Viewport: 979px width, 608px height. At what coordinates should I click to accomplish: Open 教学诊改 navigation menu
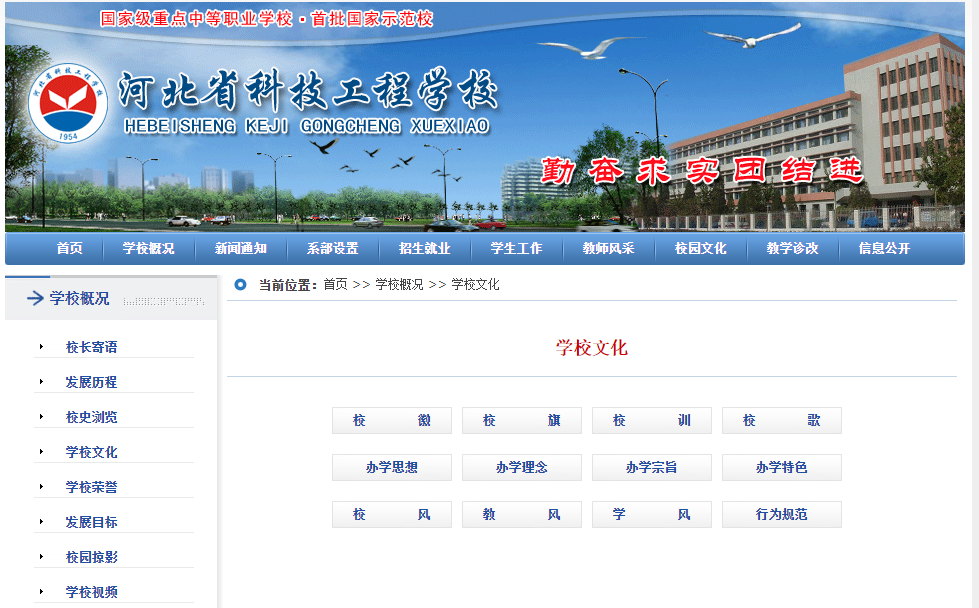[792, 248]
